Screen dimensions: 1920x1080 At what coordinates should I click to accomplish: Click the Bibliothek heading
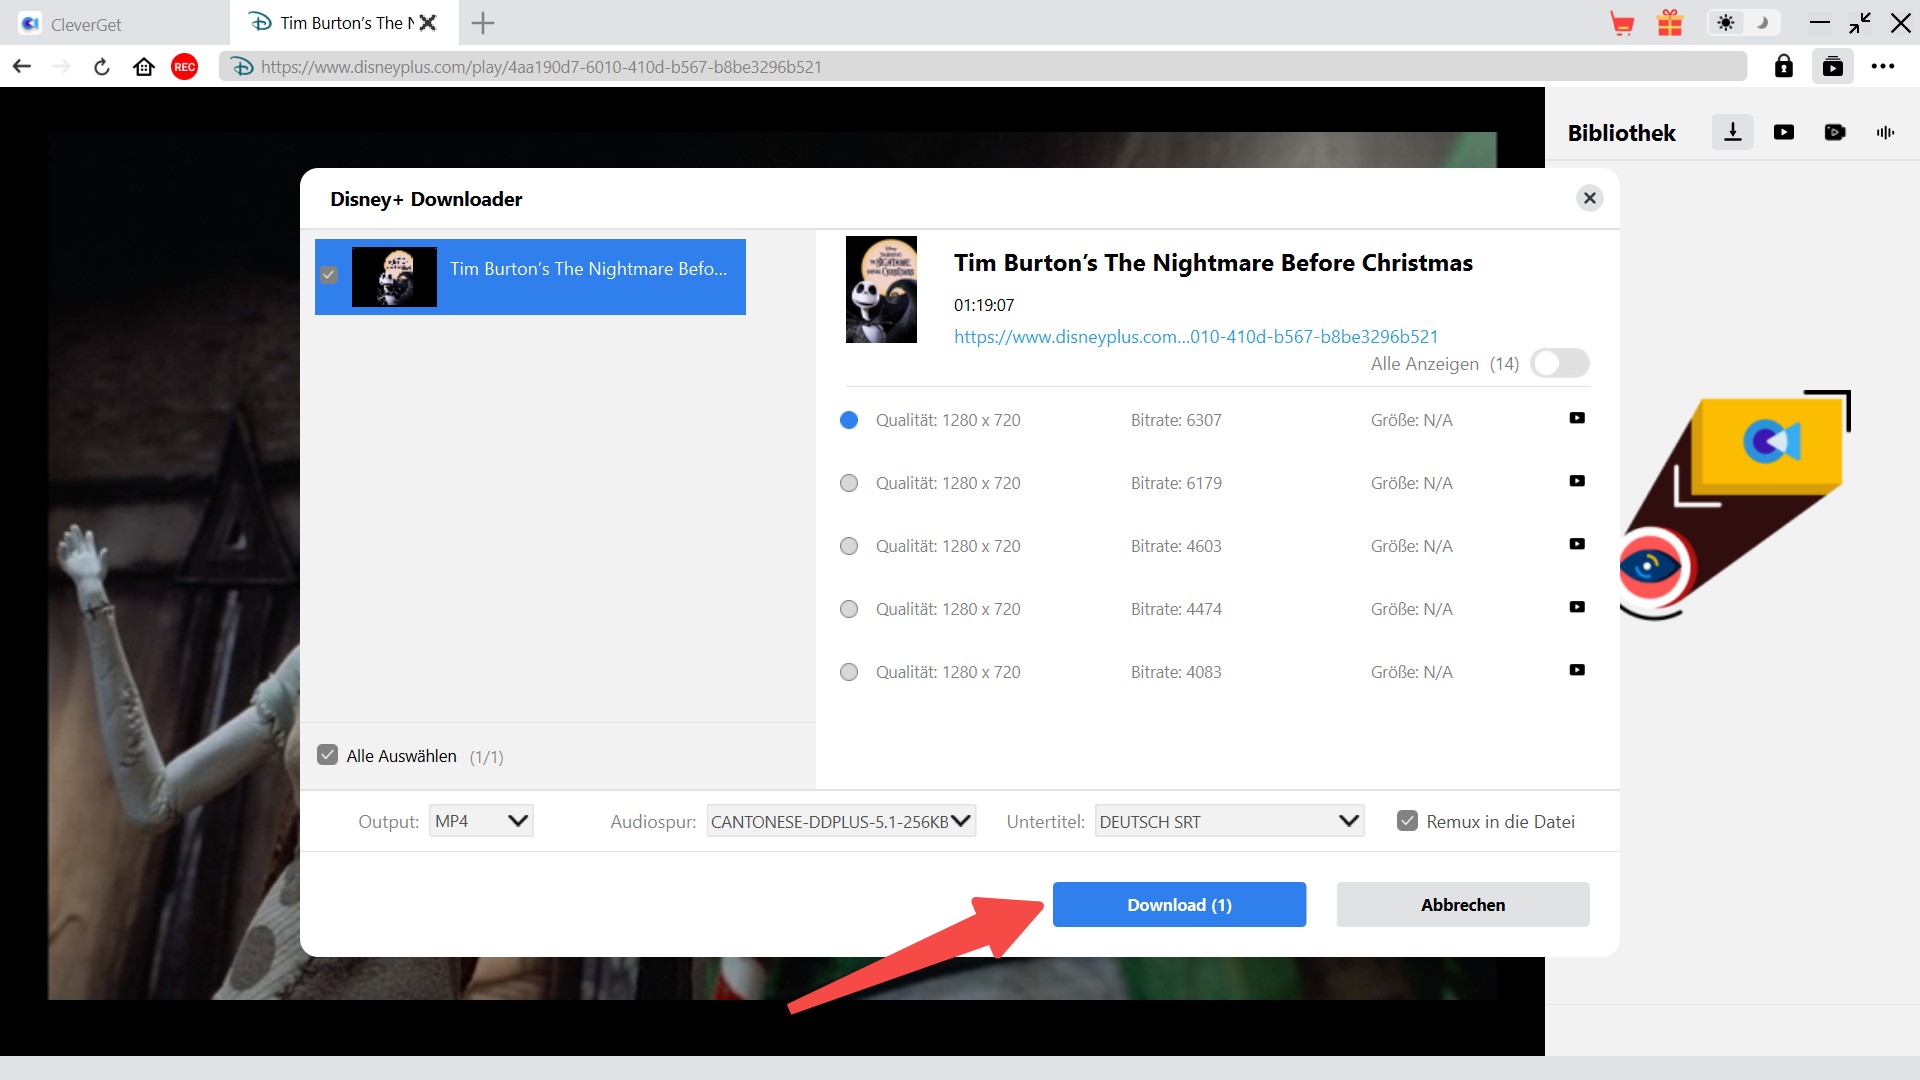(x=1621, y=133)
